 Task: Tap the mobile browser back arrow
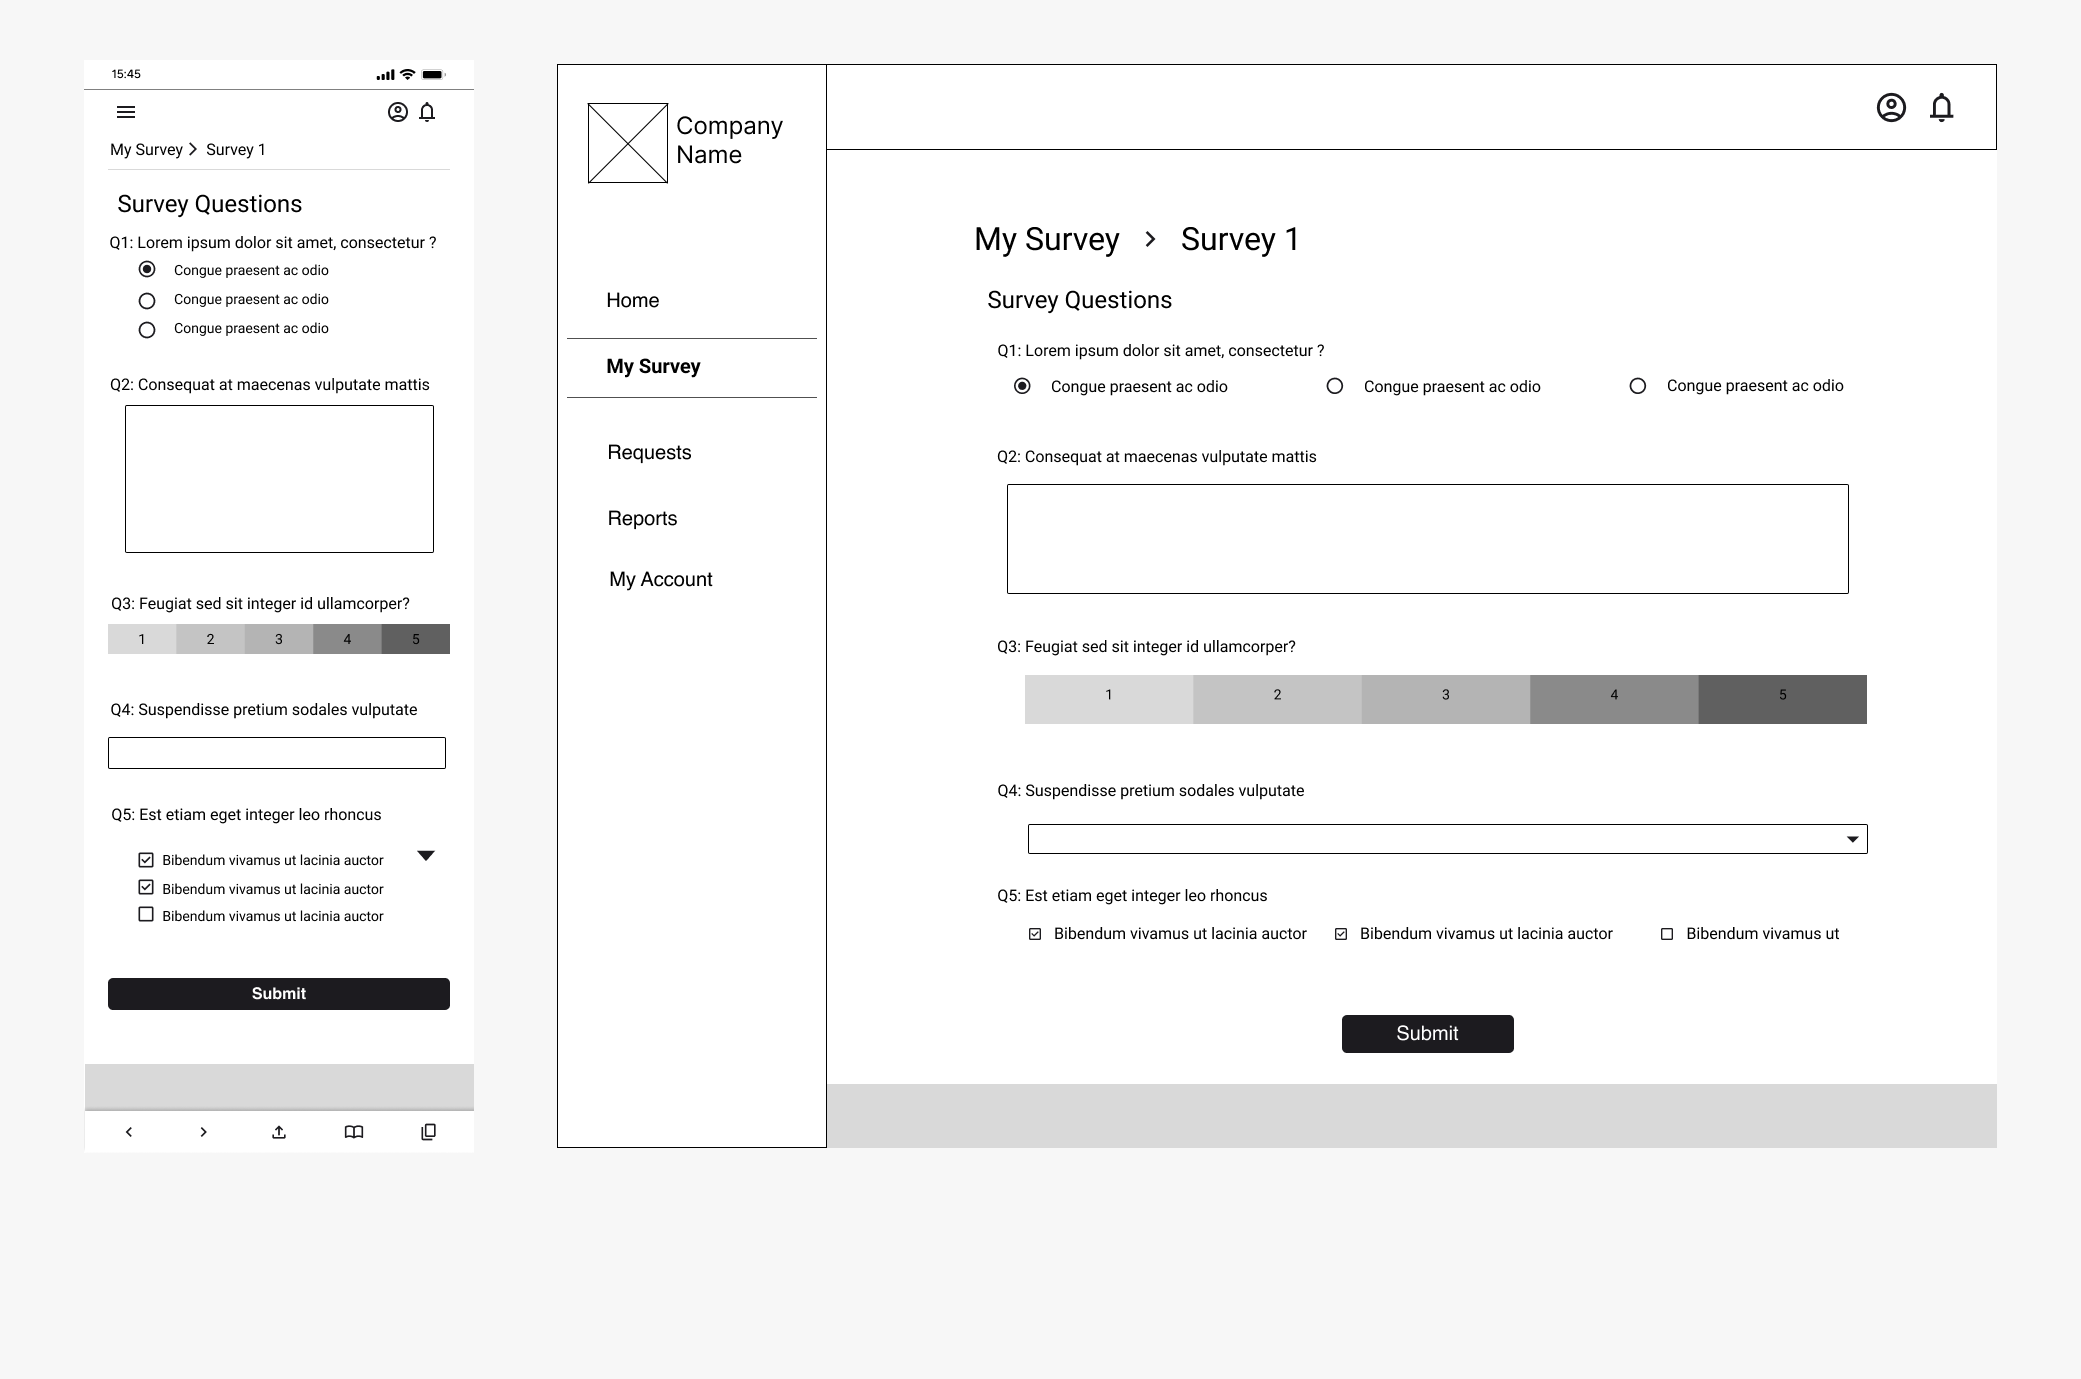click(129, 1132)
